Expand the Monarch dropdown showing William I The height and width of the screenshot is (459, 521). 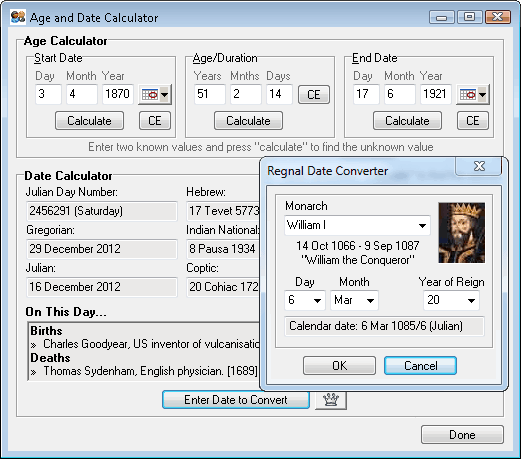(x=357, y=226)
